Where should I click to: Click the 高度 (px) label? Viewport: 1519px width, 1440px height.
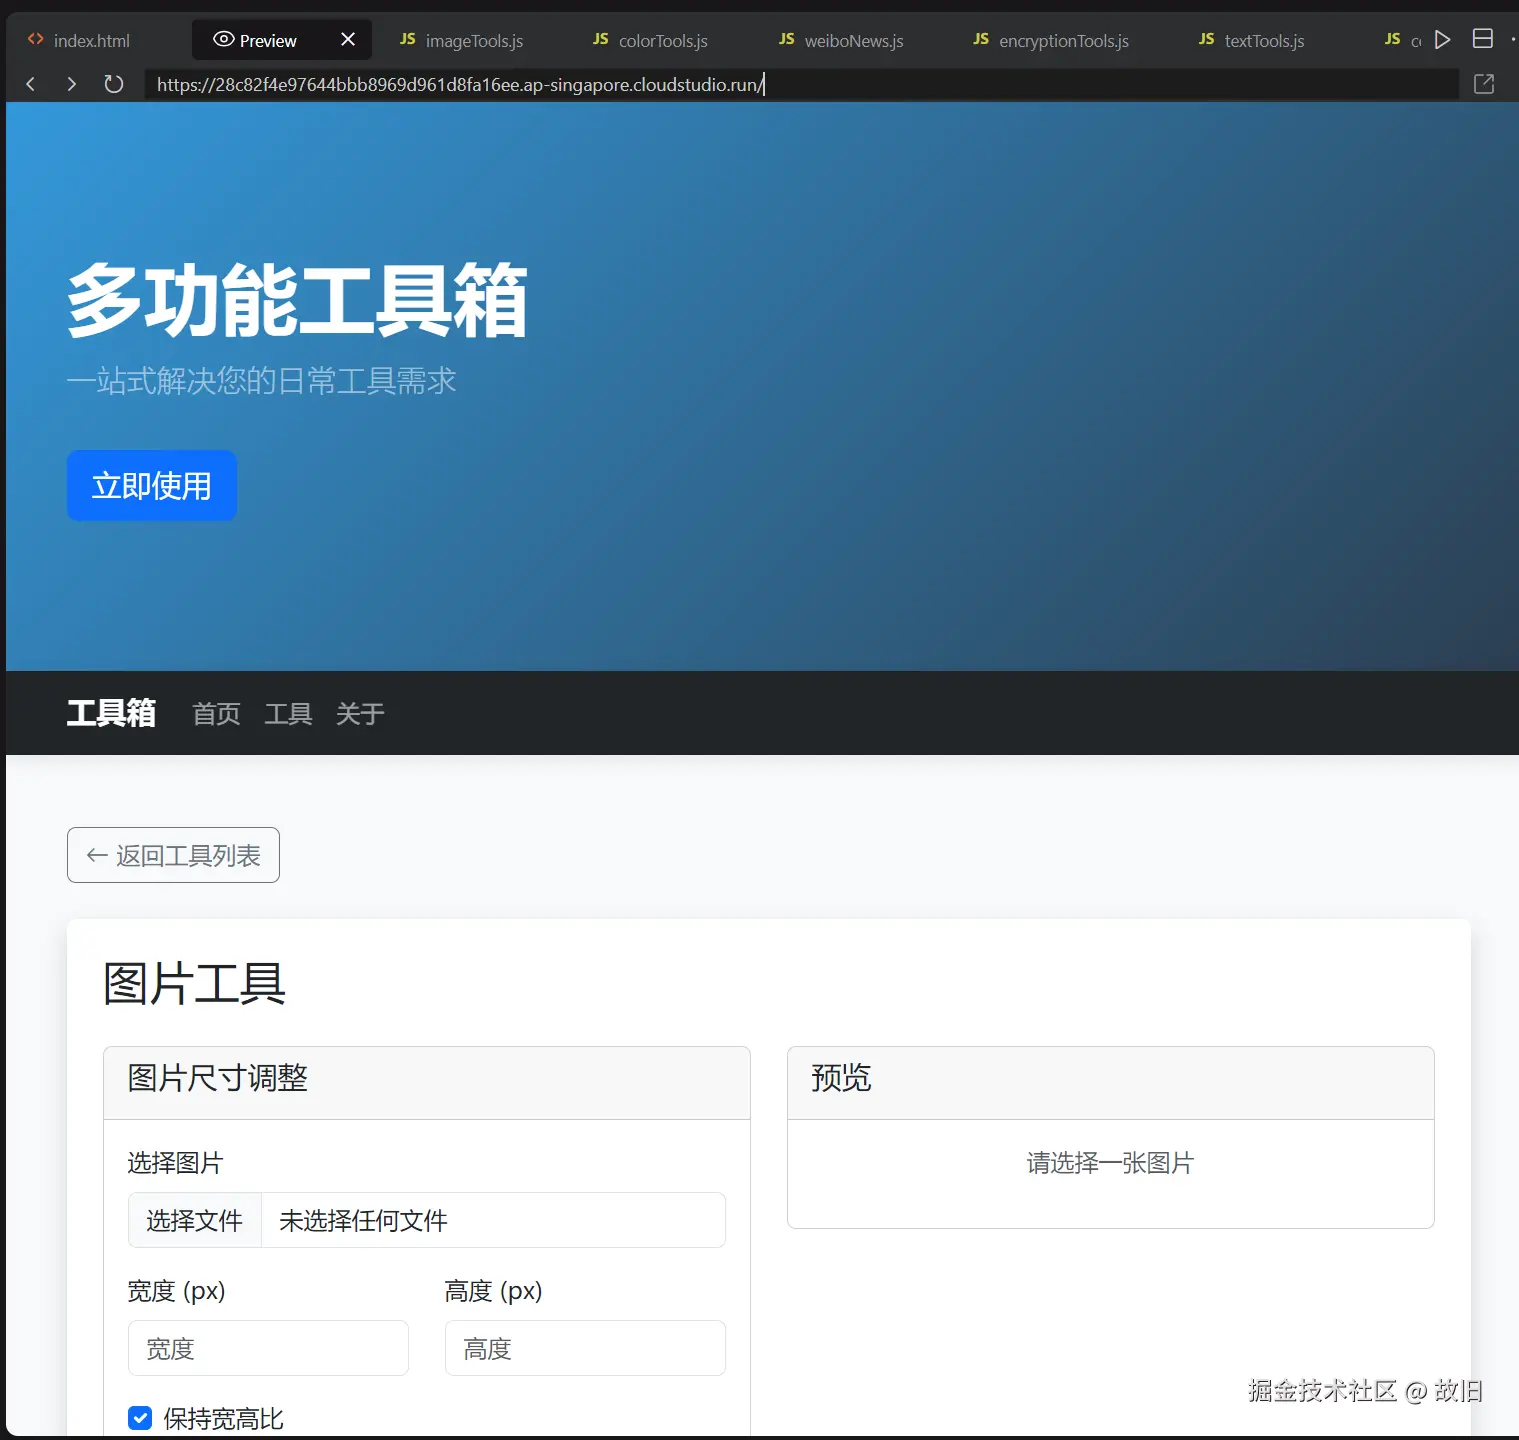(494, 1291)
